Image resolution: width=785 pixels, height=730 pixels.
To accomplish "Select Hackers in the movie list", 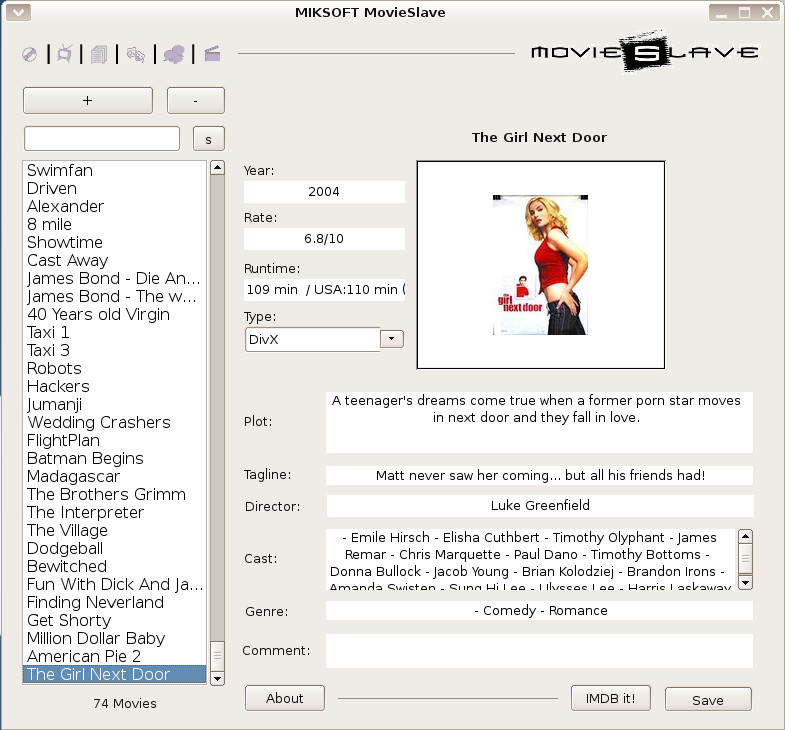I will tap(115, 387).
